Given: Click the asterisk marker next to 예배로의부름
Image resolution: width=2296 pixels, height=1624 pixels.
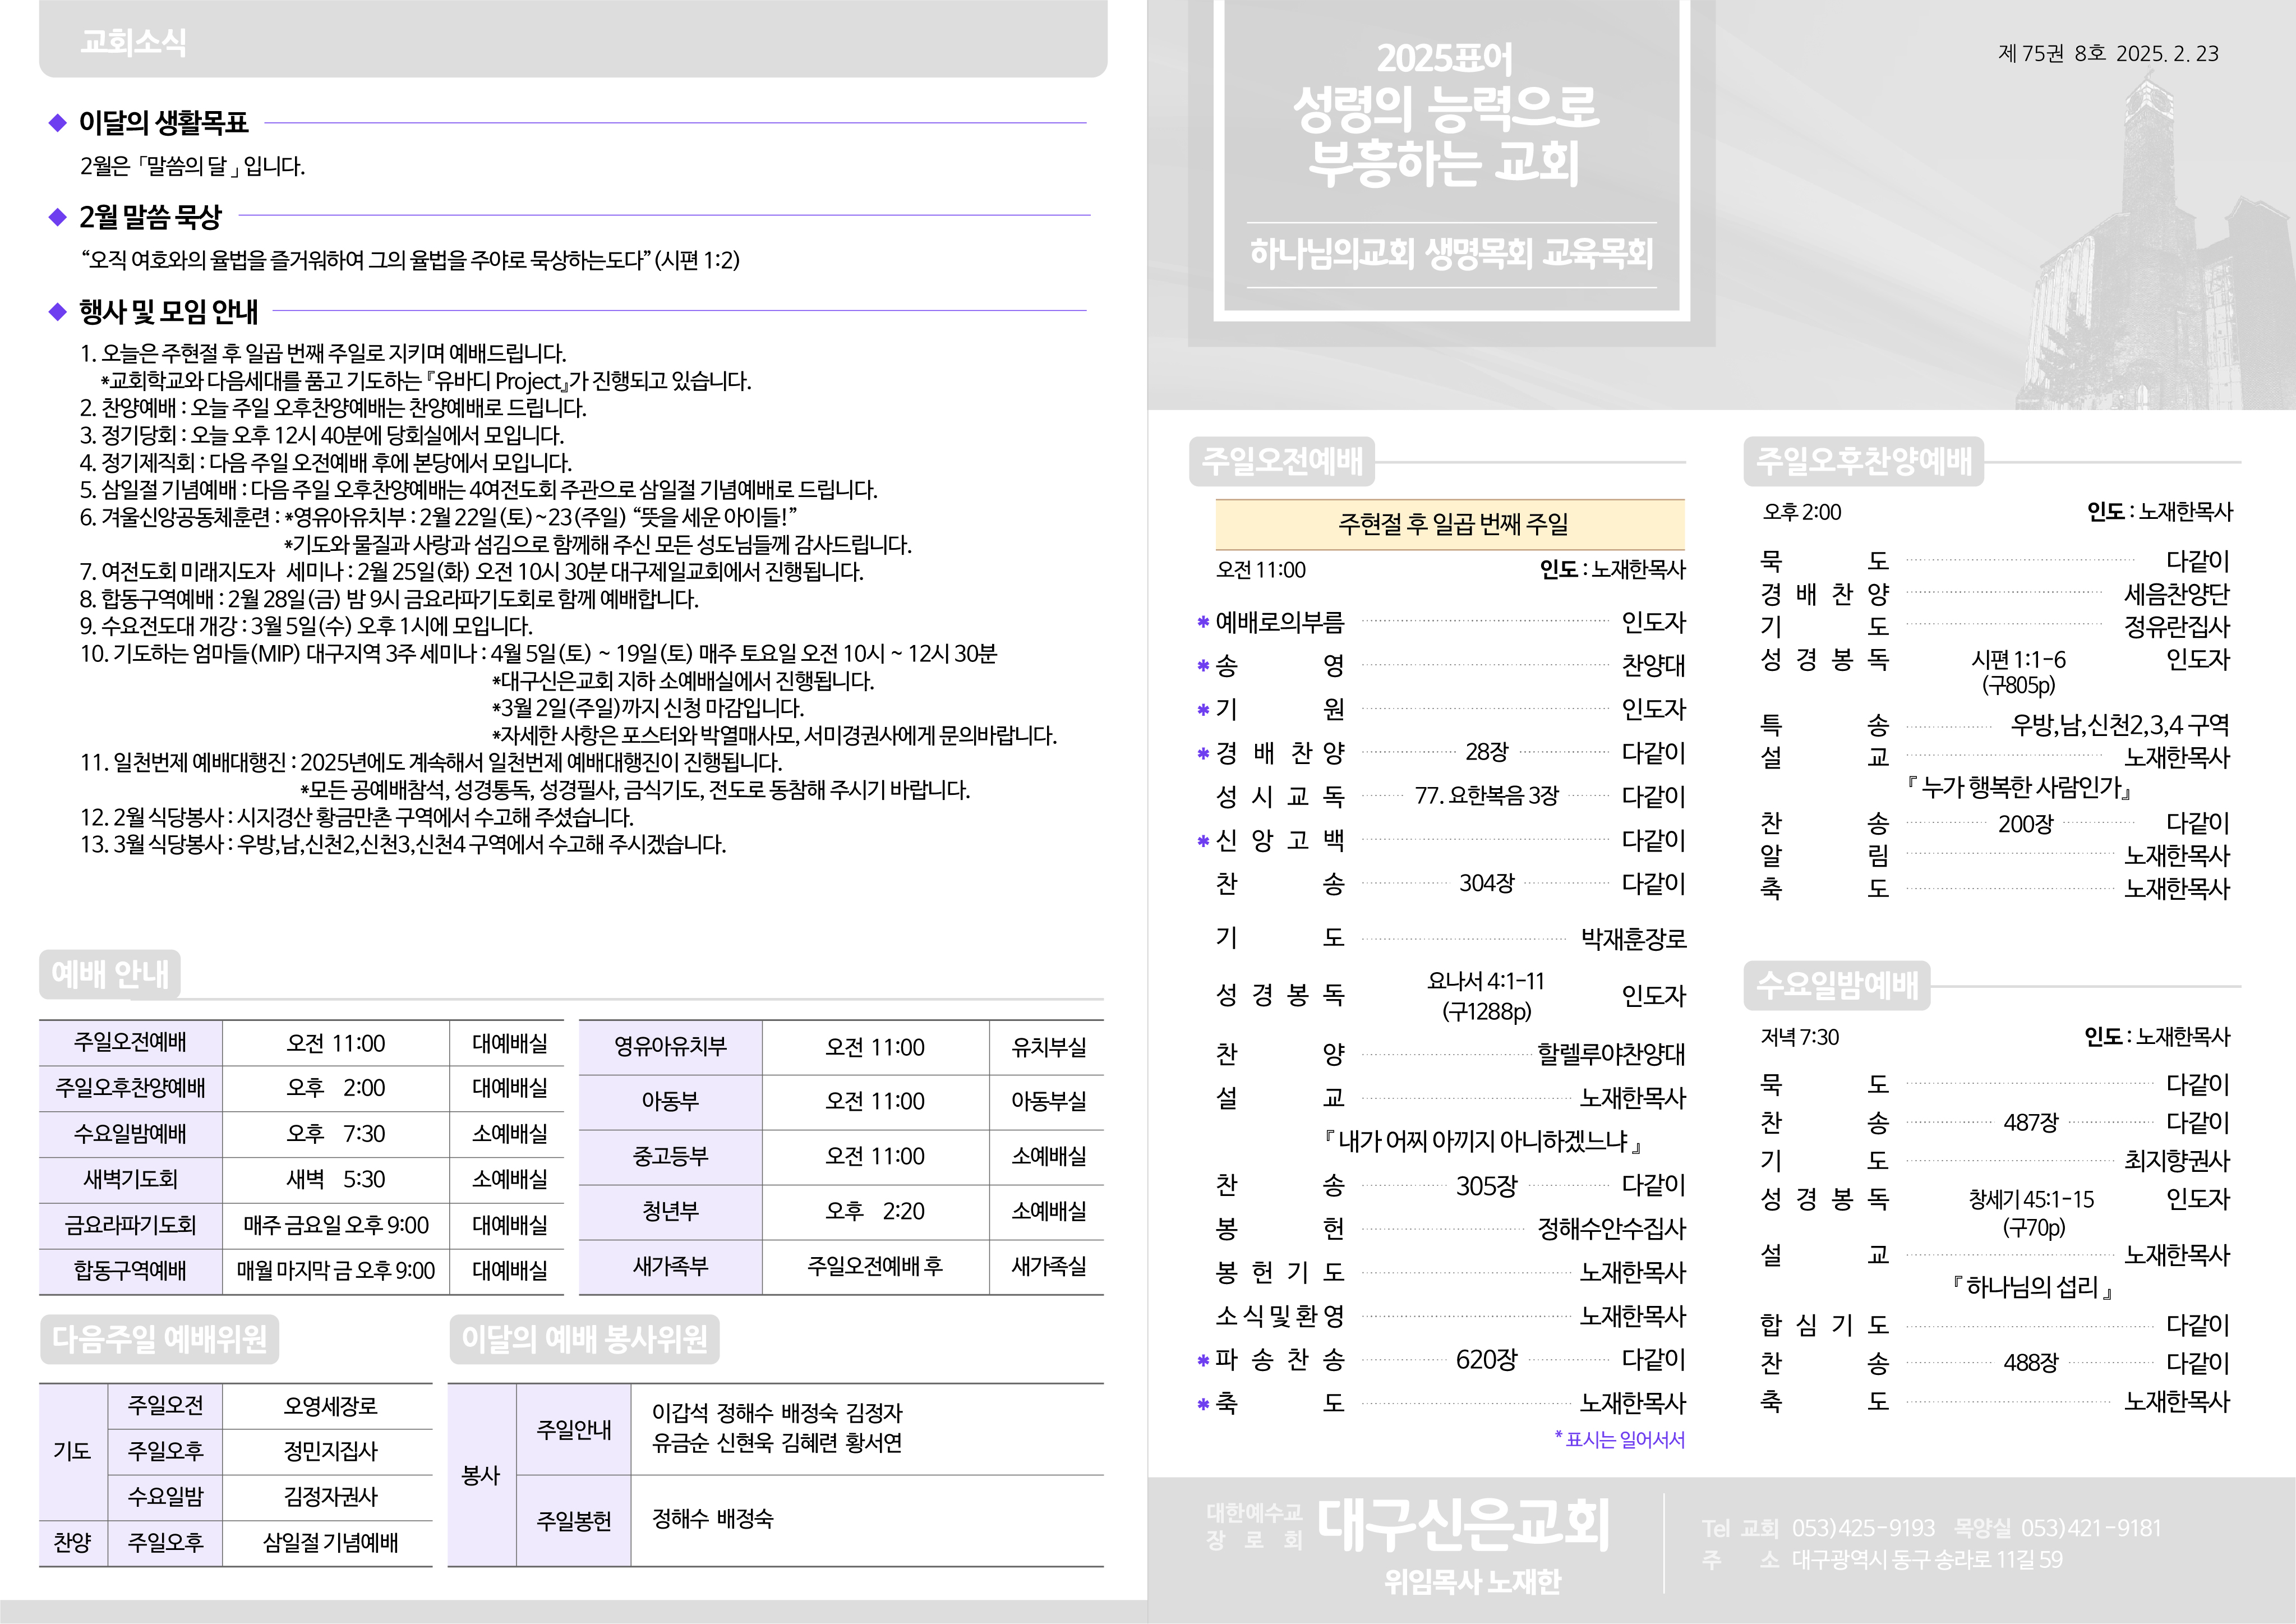Looking at the screenshot, I should click(1203, 623).
